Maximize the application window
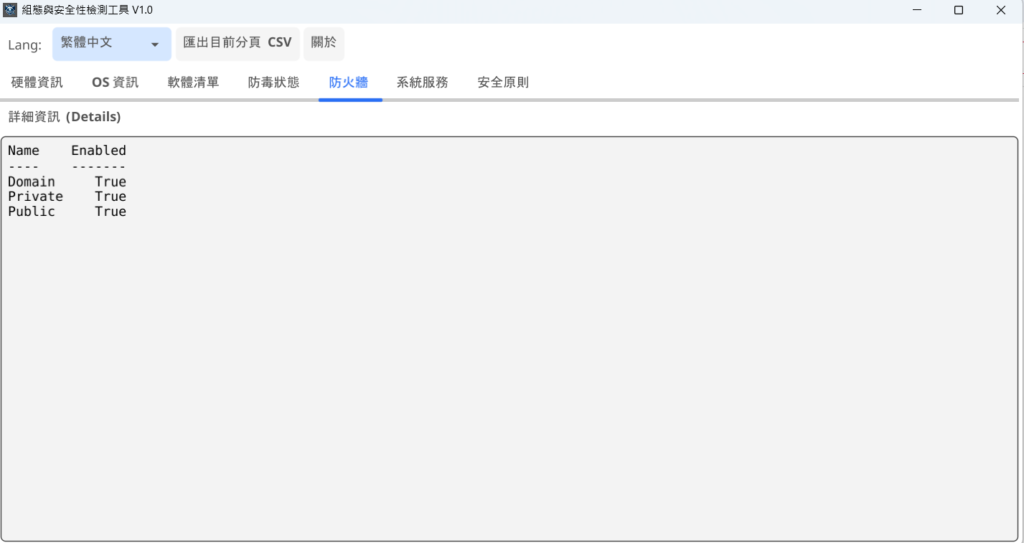The image size is (1024, 543). (x=958, y=10)
